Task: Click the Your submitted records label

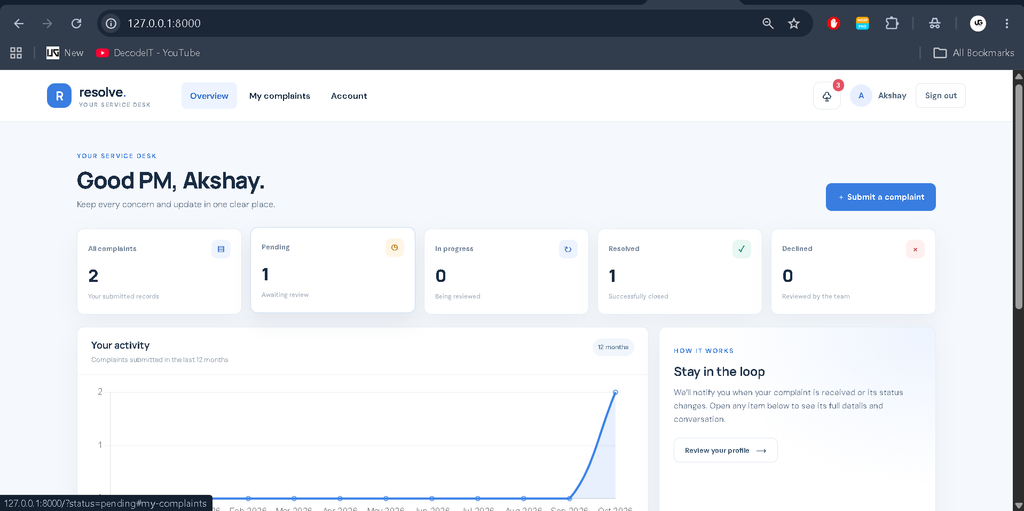Action: tap(123, 296)
